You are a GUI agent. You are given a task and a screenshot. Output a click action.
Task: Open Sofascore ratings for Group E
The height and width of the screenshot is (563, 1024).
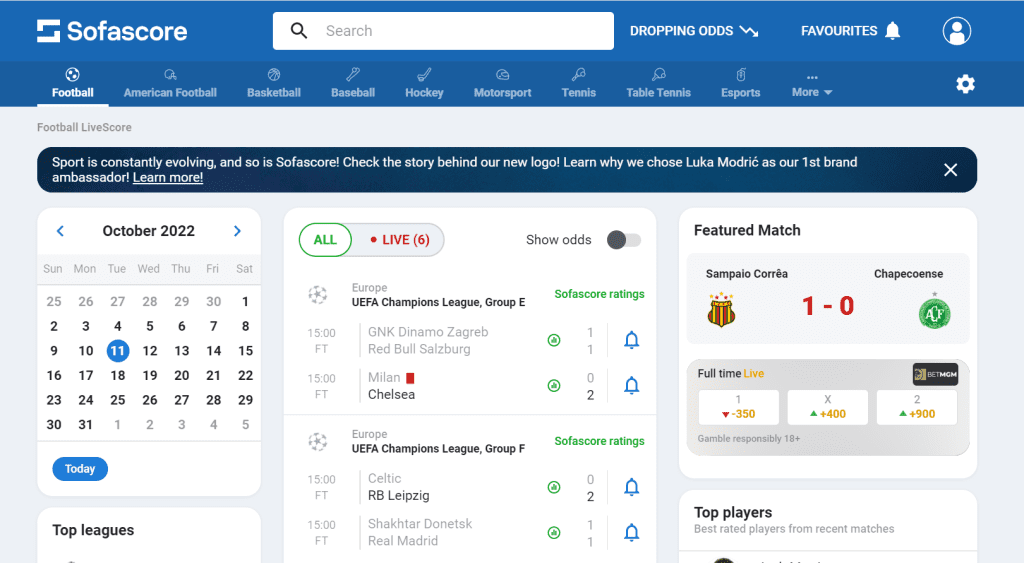(599, 294)
